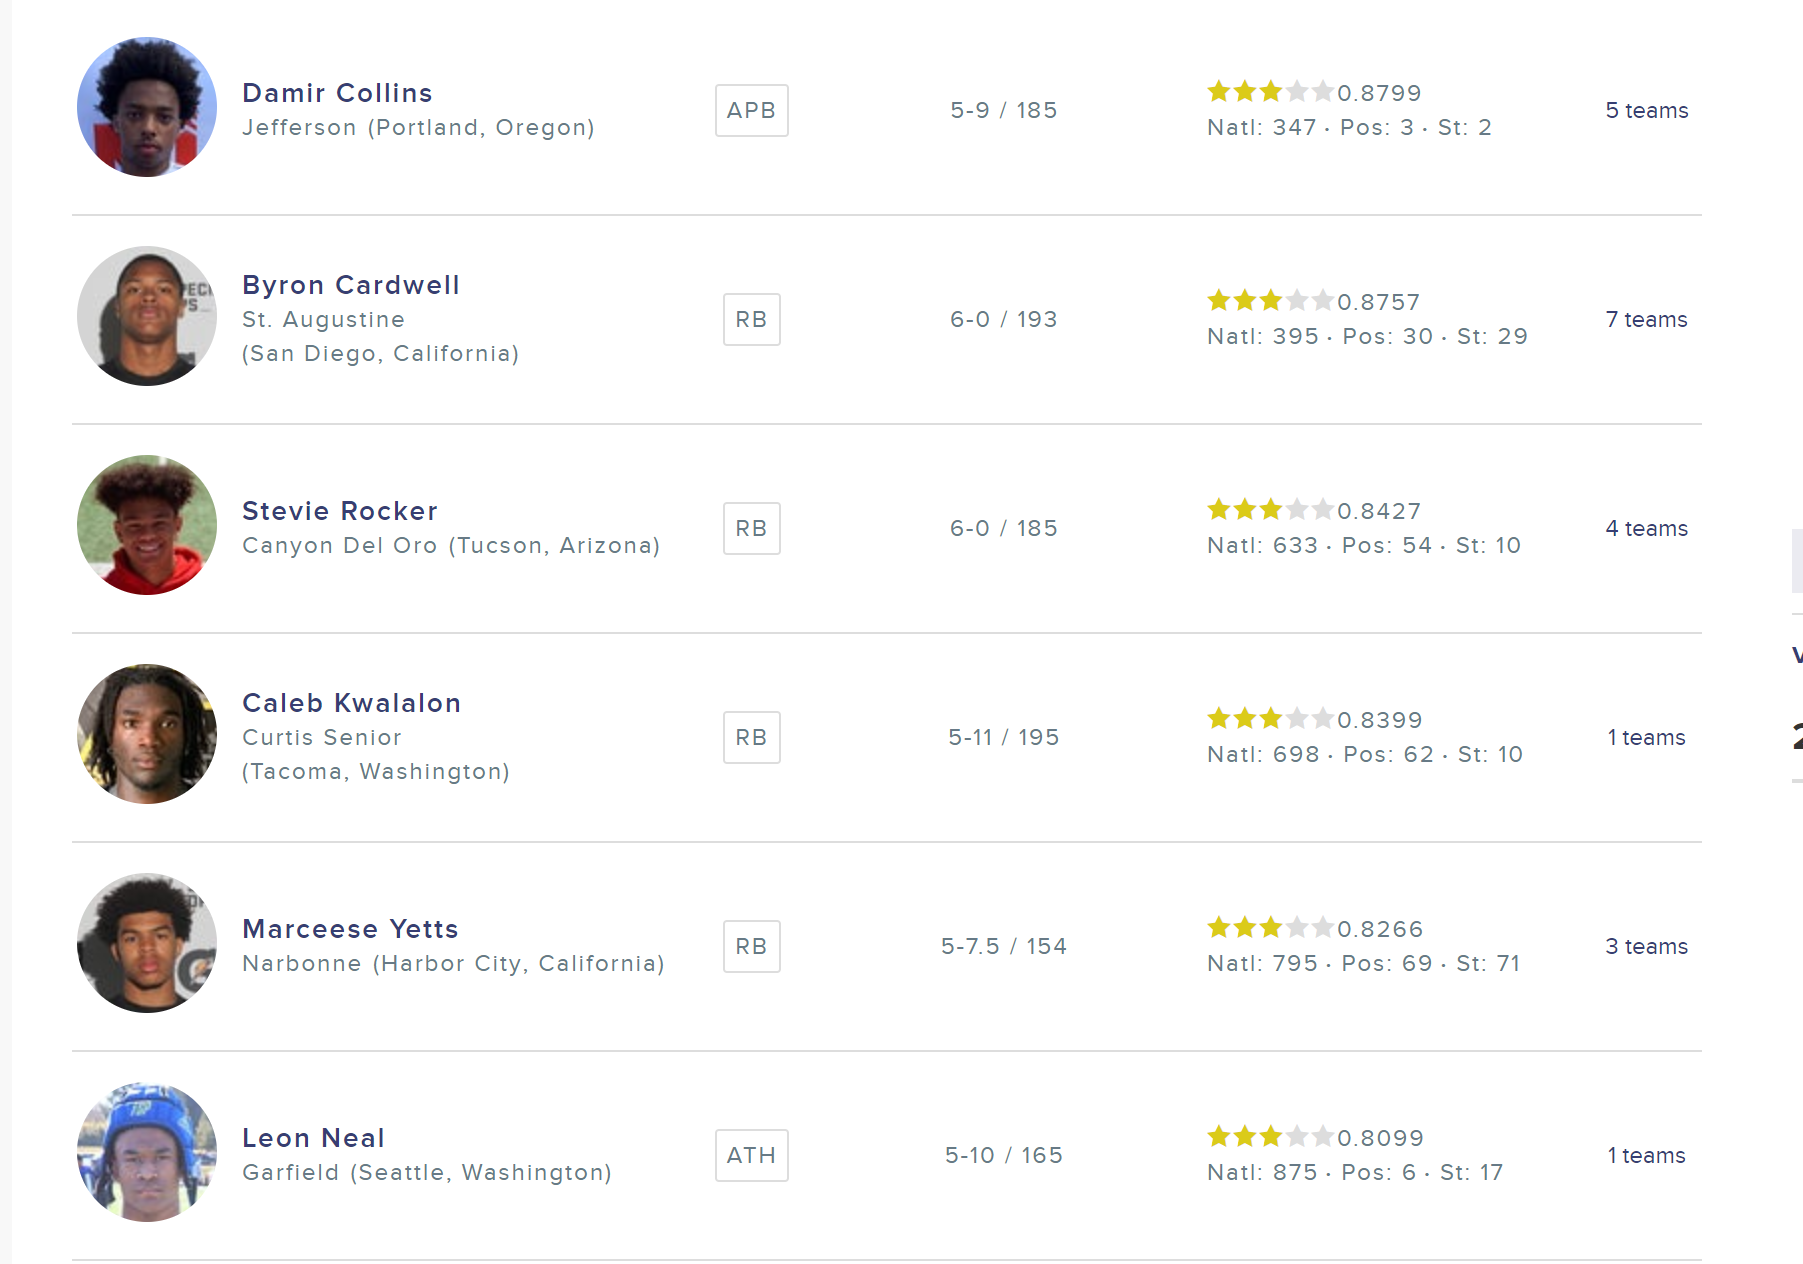Open Stevie Rocker's headshot thumbnail
Viewport: 1803px width, 1264px height.
point(147,525)
